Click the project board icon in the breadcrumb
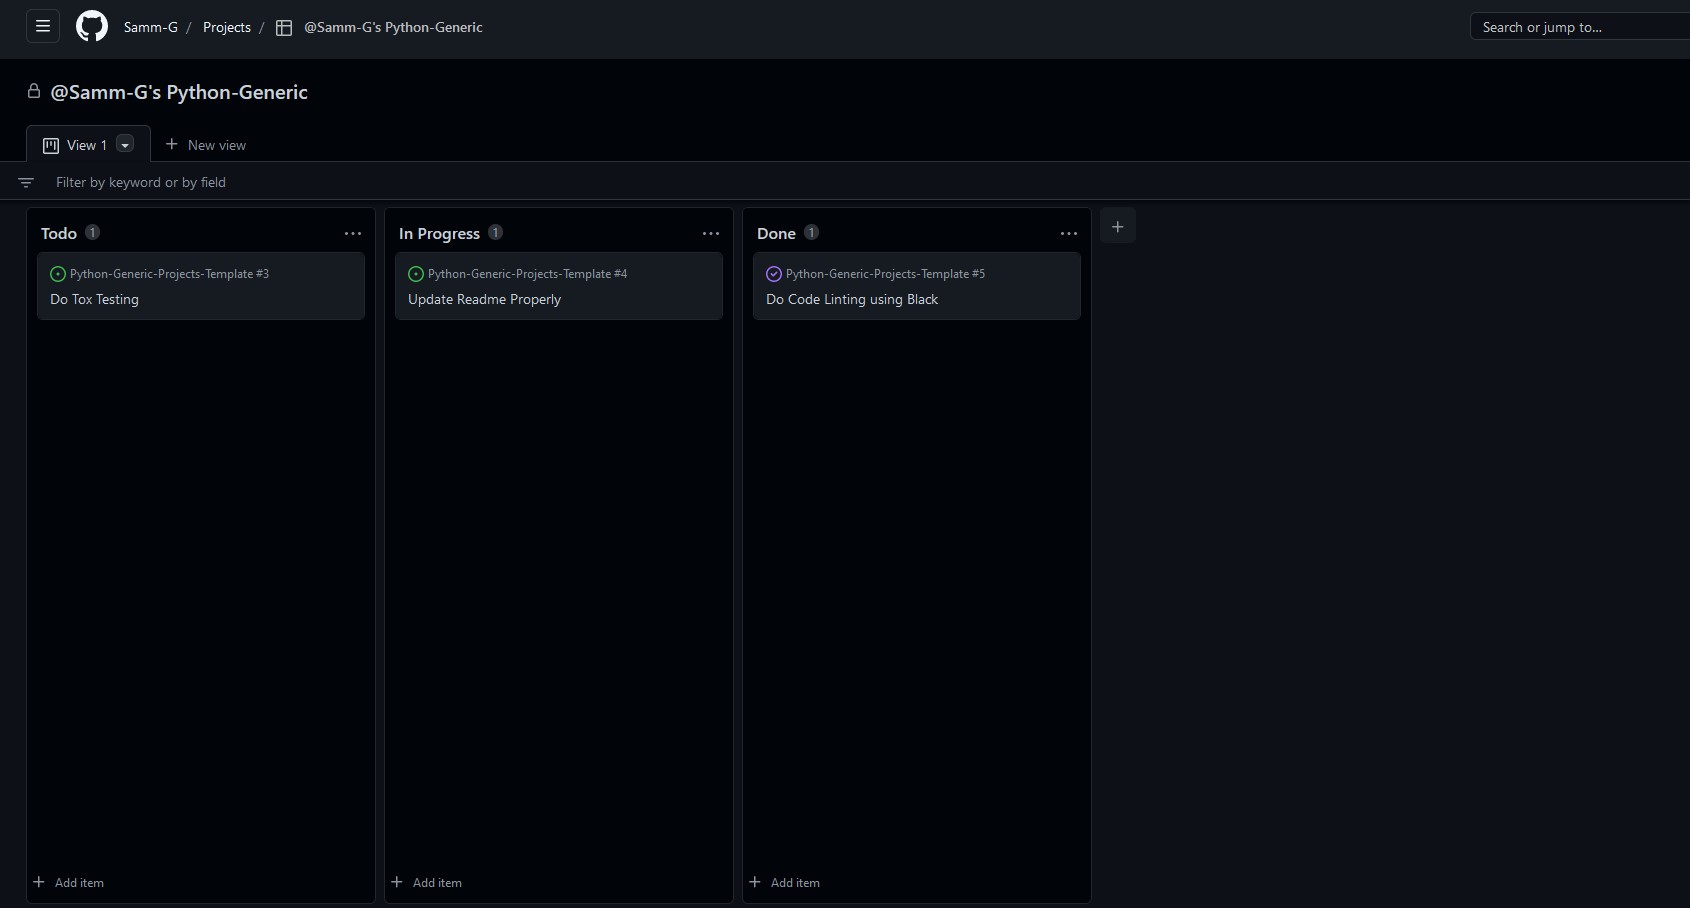 283,28
